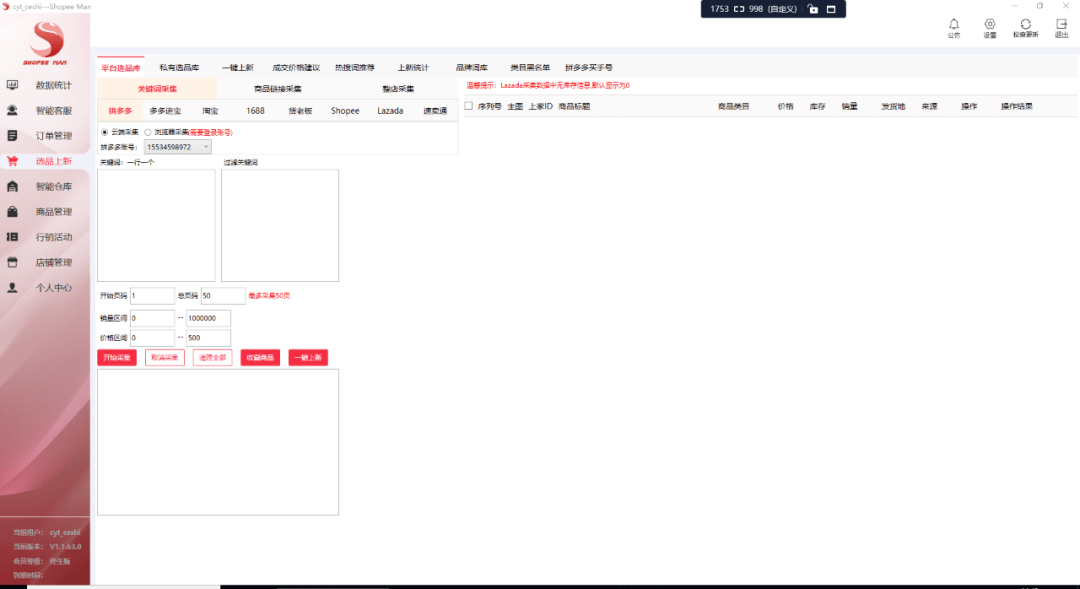Click the 退出 exit icon
The width and height of the screenshot is (1080, 589).
point(1061,24)
